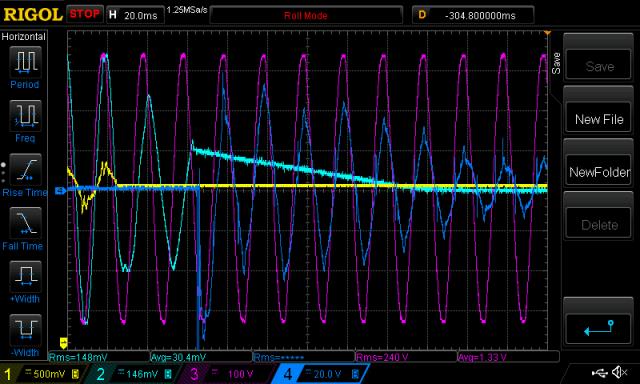
Task: Click the red STOP run indicator
Action: click(x=84, y=14)
